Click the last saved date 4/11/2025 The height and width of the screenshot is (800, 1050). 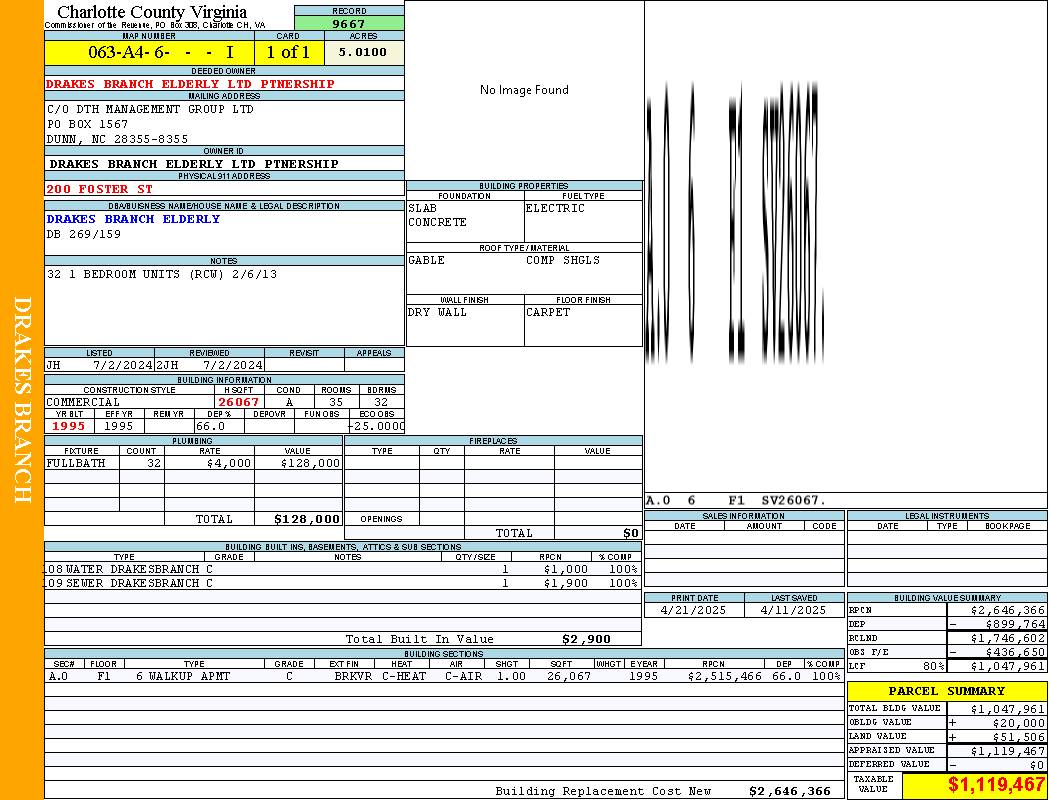[794, 611]
